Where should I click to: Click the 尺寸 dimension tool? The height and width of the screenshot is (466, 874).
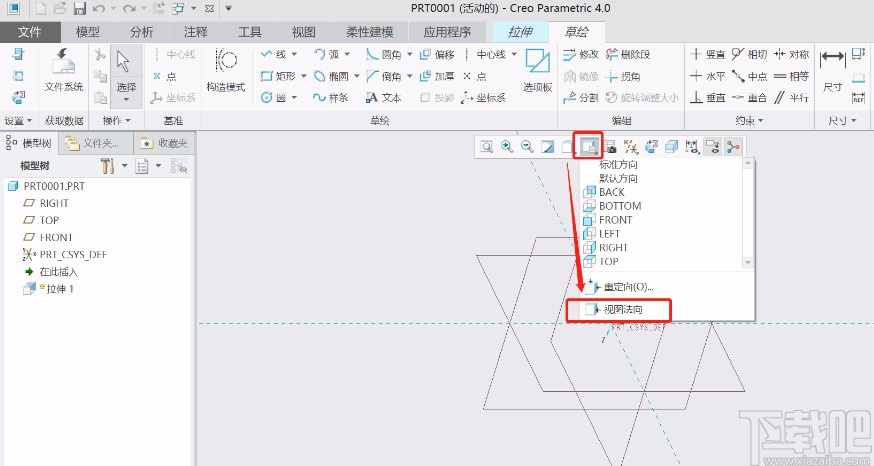pyautogui.click(x=833, y=70)
